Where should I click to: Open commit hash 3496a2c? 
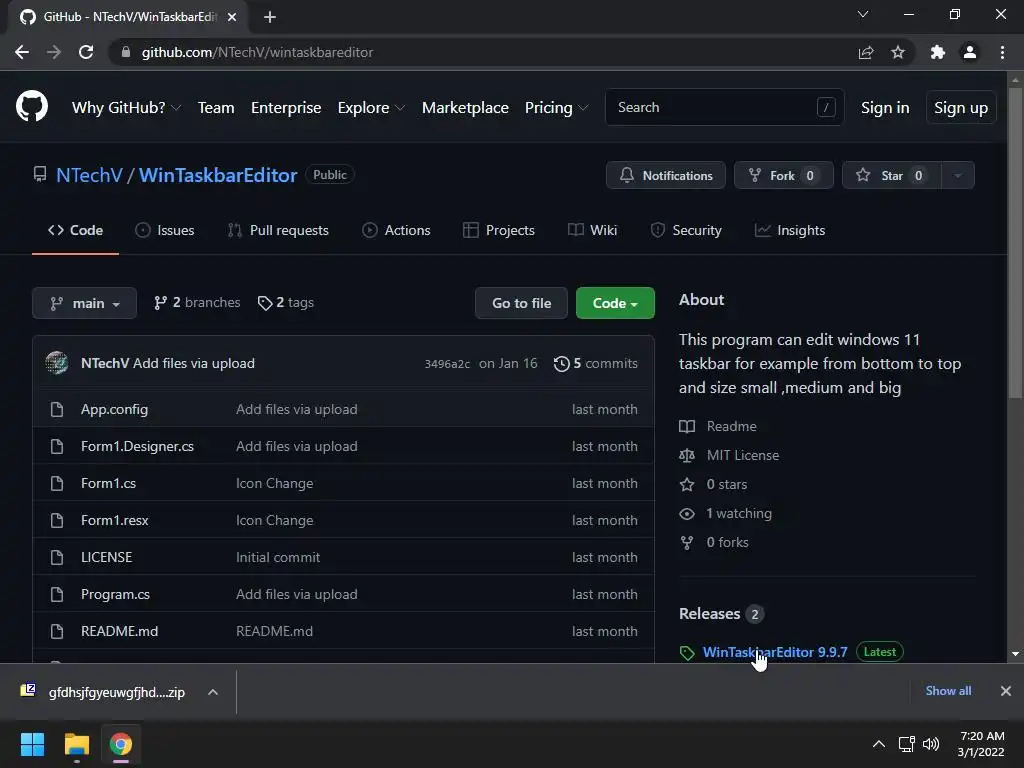[447, 364]
